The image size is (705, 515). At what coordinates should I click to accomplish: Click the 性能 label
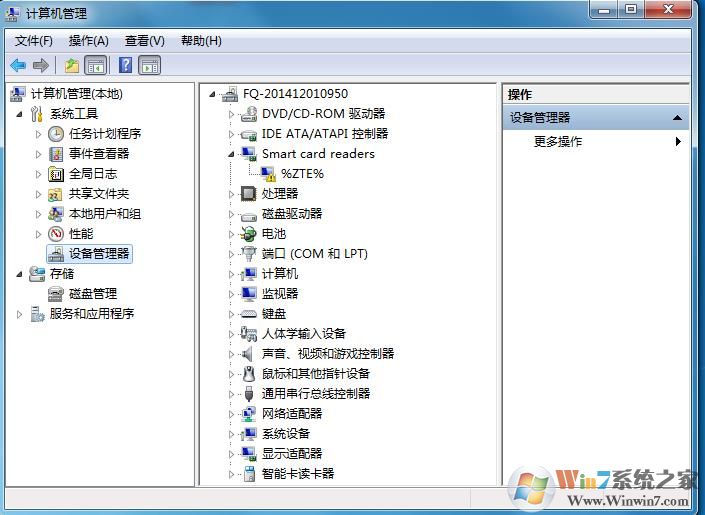(81, 234)
